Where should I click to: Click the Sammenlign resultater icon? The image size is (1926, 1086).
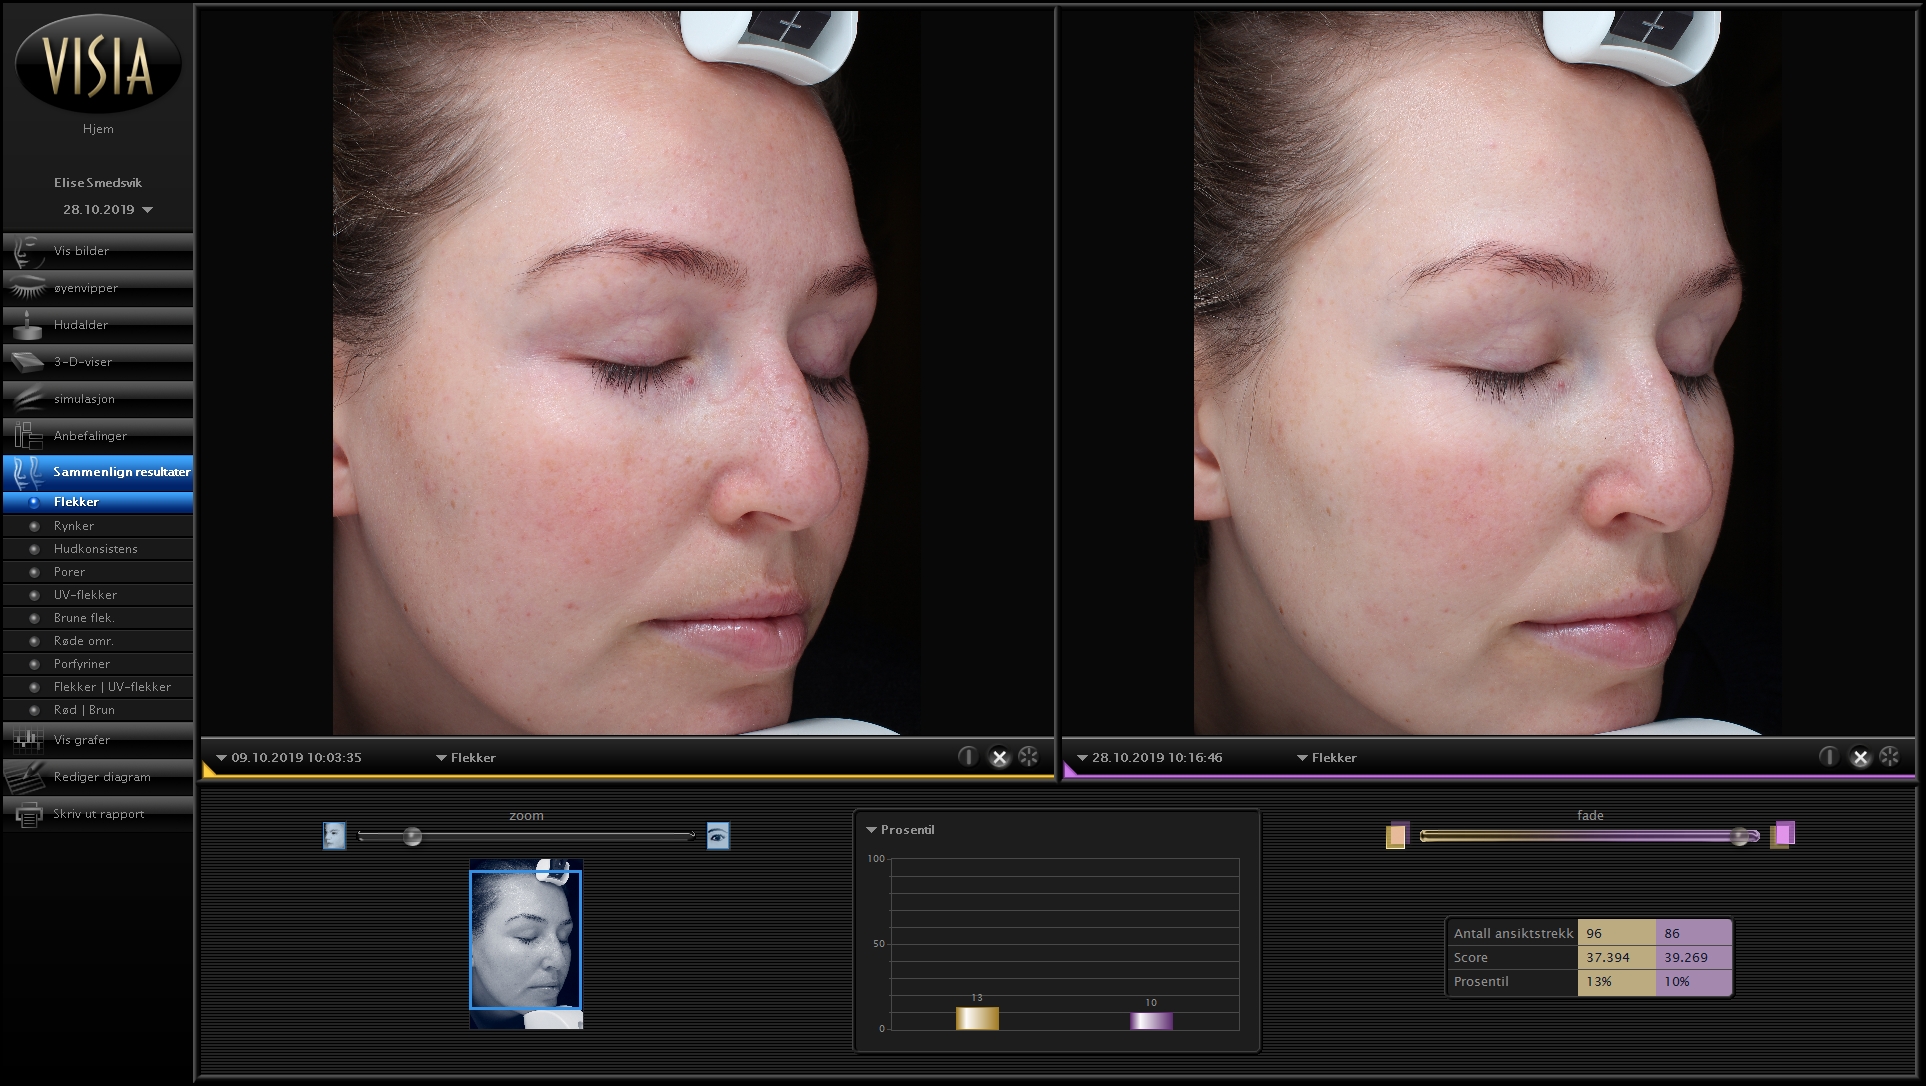pos(27,472)
